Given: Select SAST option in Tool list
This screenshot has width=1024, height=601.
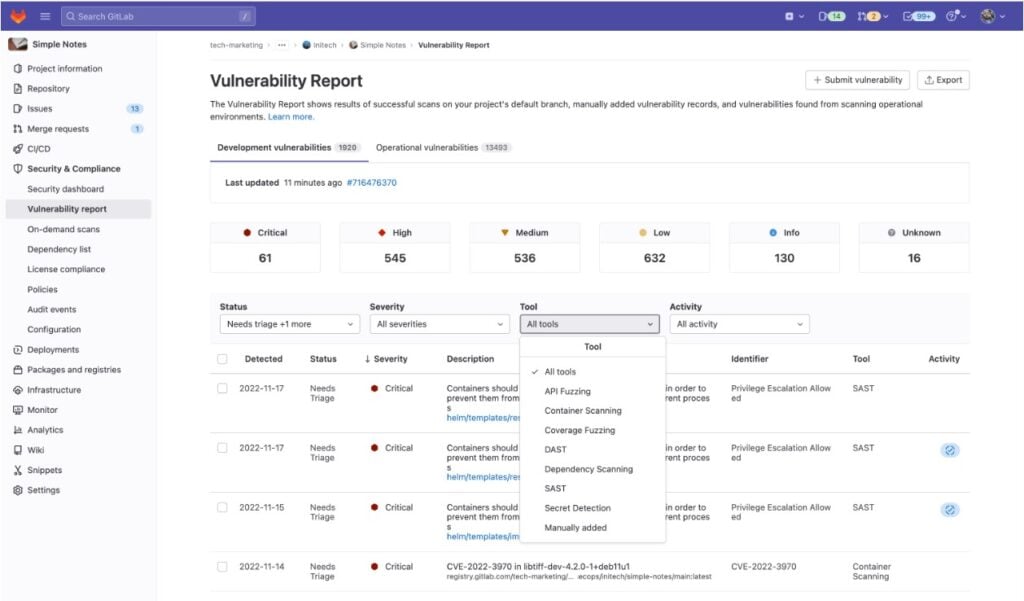Looking at the screenshot, I should point(592,489).
